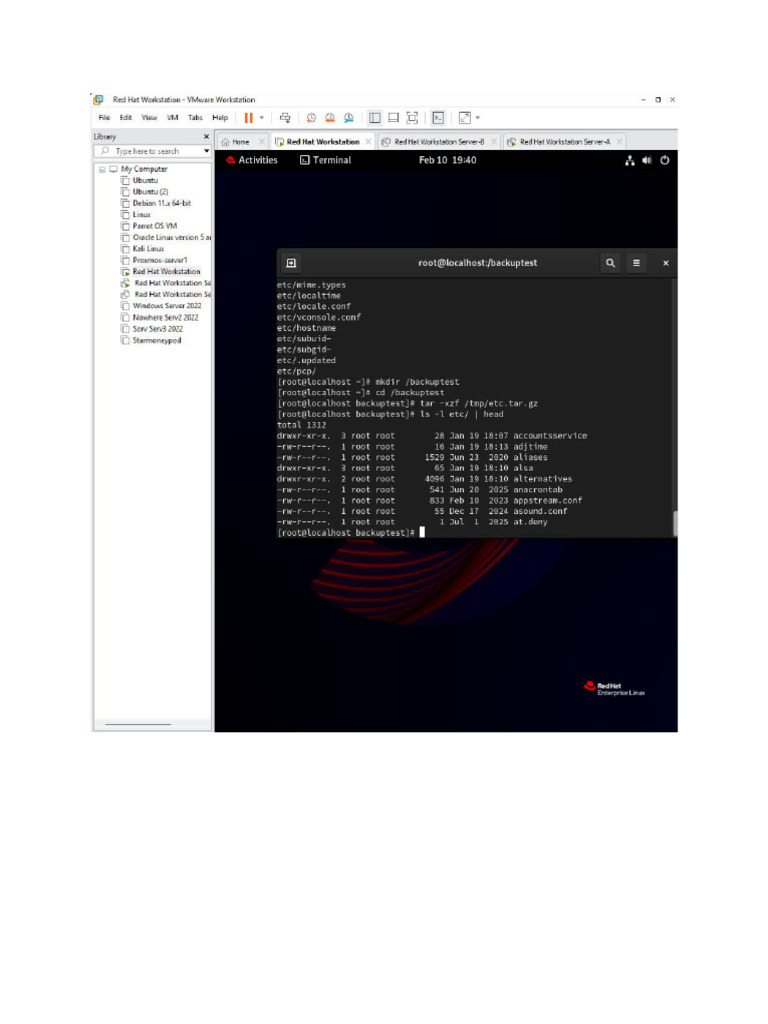
Task: Switch to Red Hat Workstation Server-B tab
Action: [439, 142]
